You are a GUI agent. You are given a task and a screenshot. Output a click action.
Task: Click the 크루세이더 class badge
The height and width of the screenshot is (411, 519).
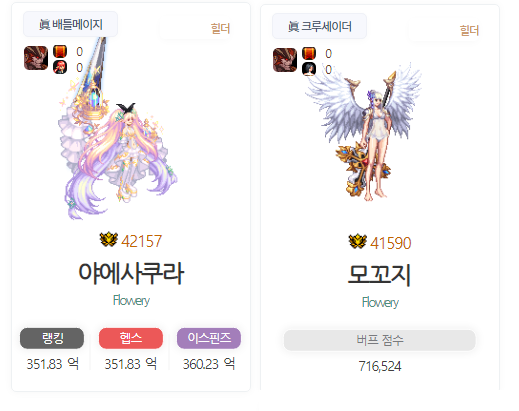[319, 26]
